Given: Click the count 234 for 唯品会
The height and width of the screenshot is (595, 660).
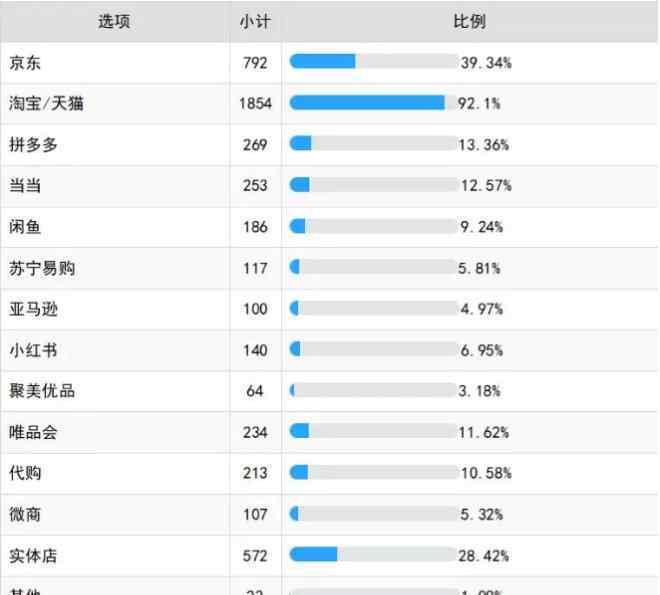Looking at the screenshot, I should point(255,432).
